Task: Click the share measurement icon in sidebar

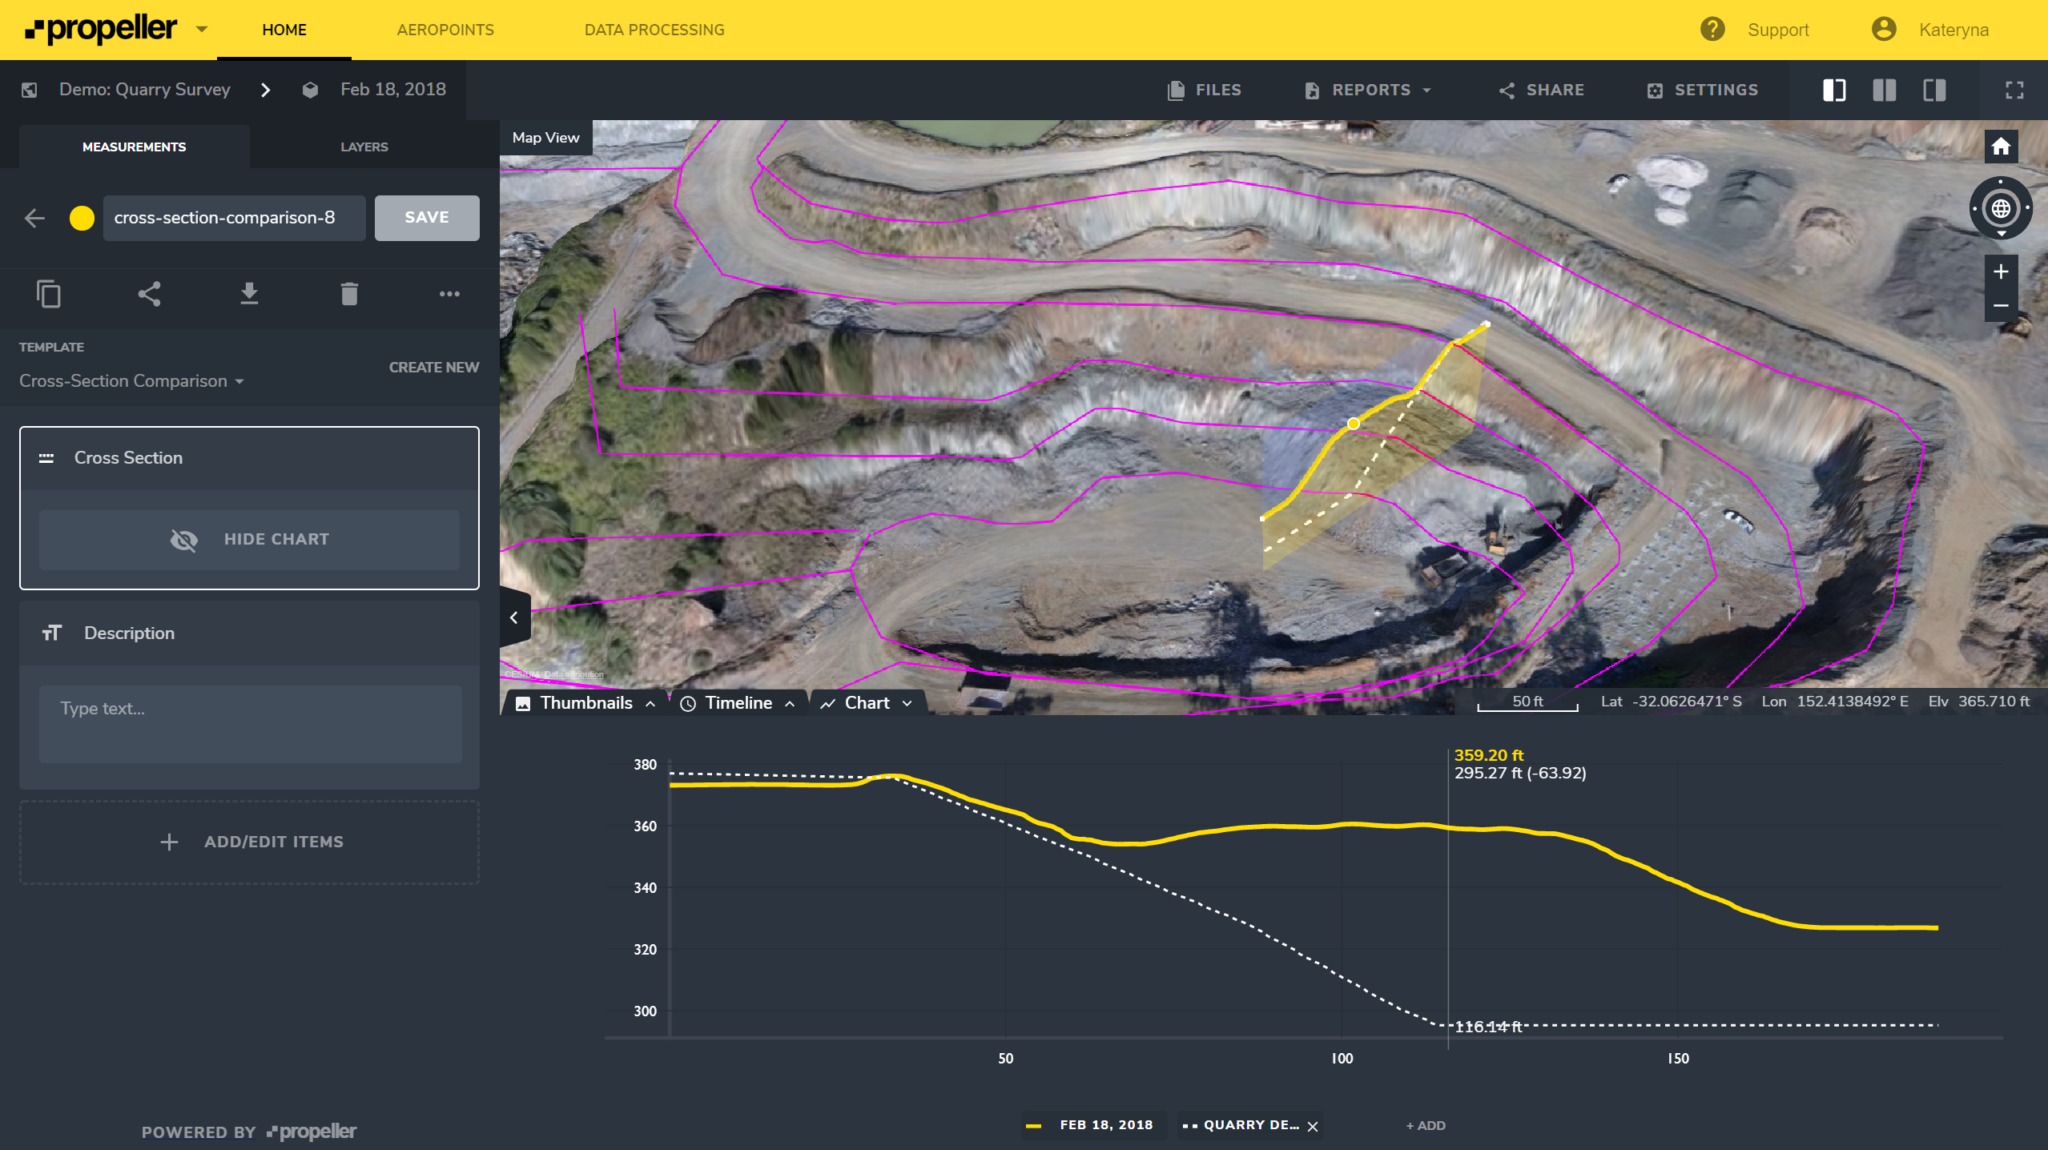Action: click(x=149, y=294)
